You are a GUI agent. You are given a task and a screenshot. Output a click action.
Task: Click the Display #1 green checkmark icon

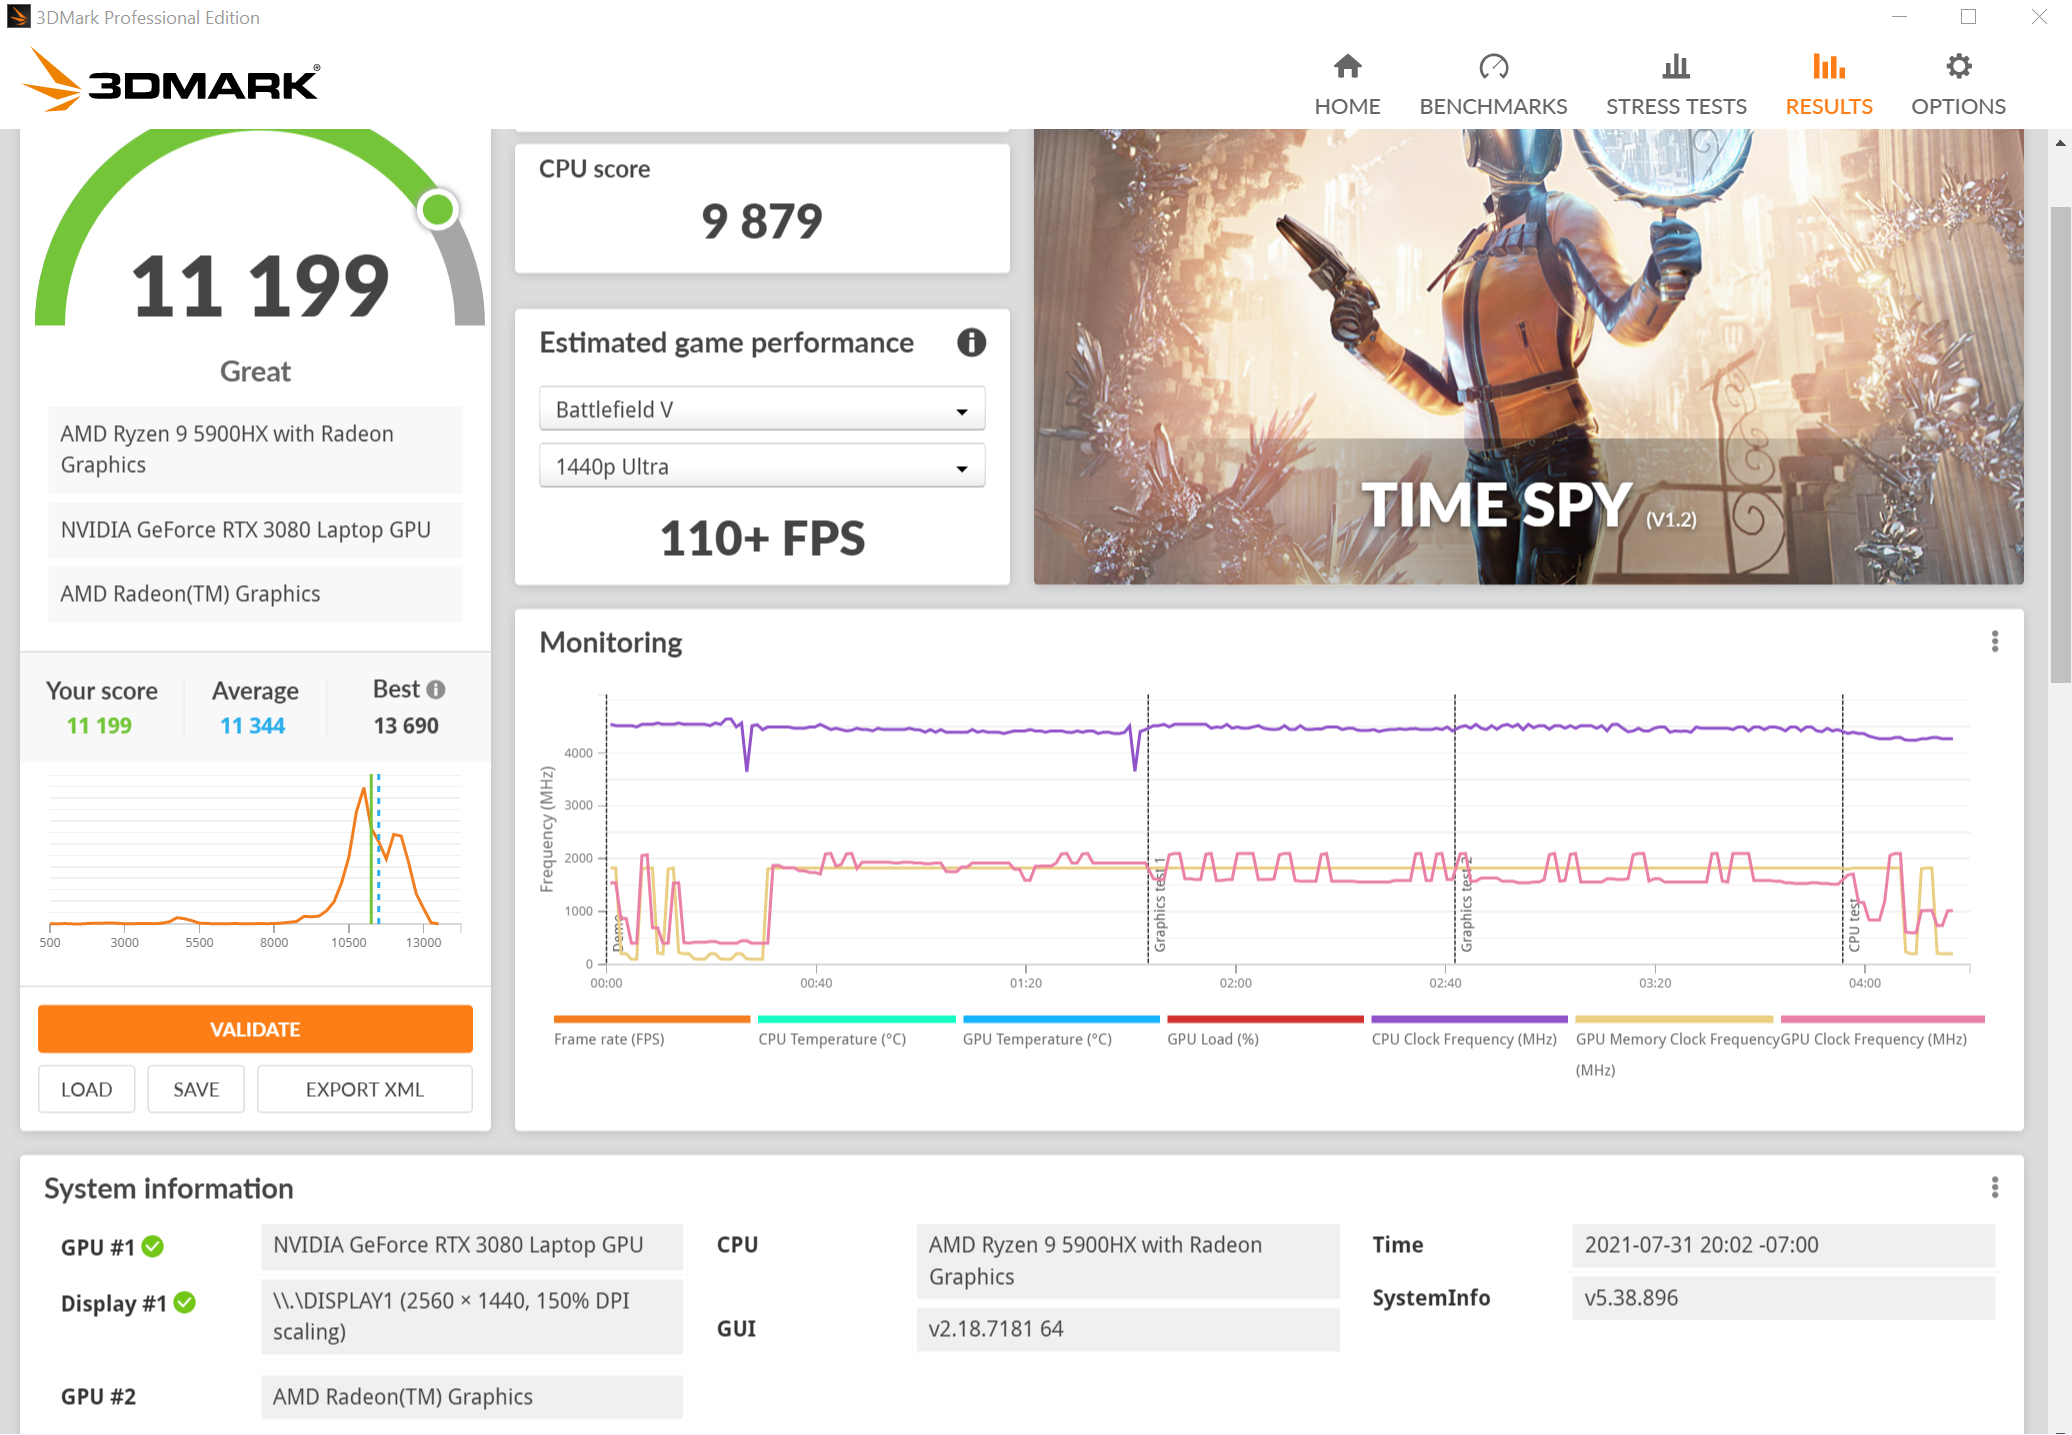tap(184, 1303)
